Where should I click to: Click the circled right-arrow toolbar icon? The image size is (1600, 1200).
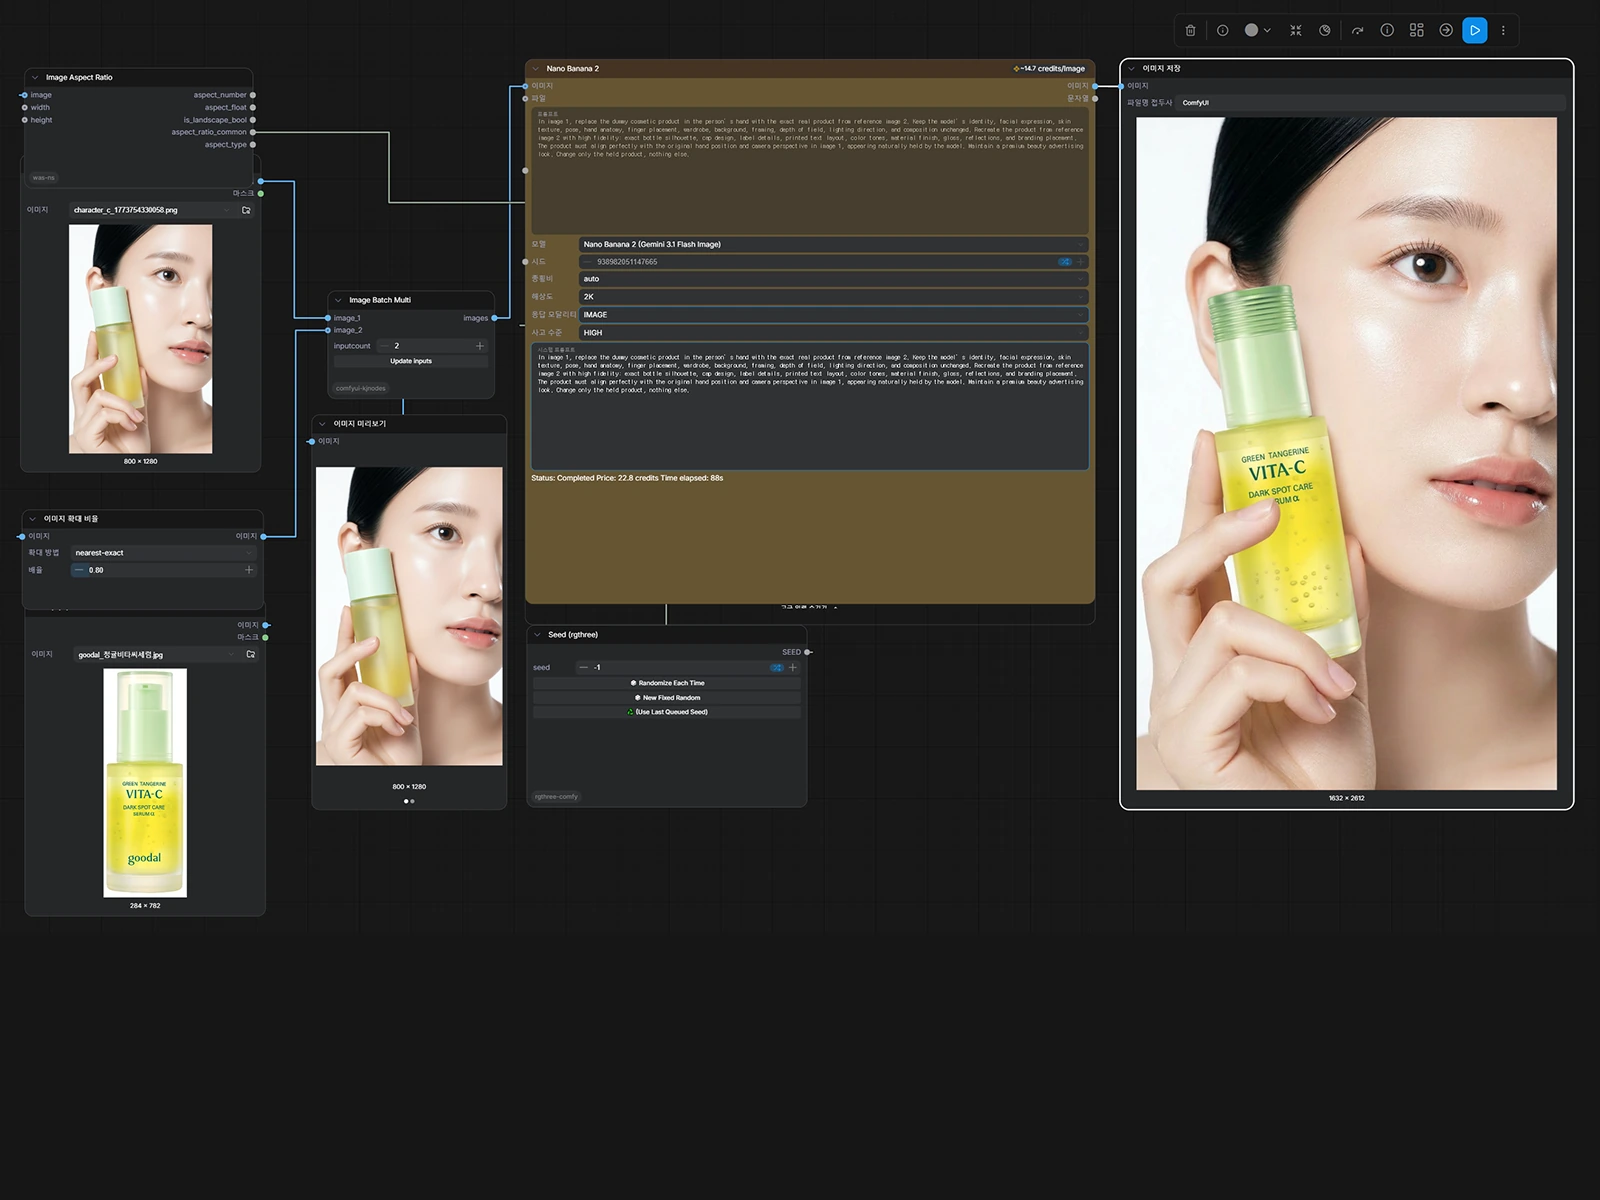click(x=1446, y=30)
